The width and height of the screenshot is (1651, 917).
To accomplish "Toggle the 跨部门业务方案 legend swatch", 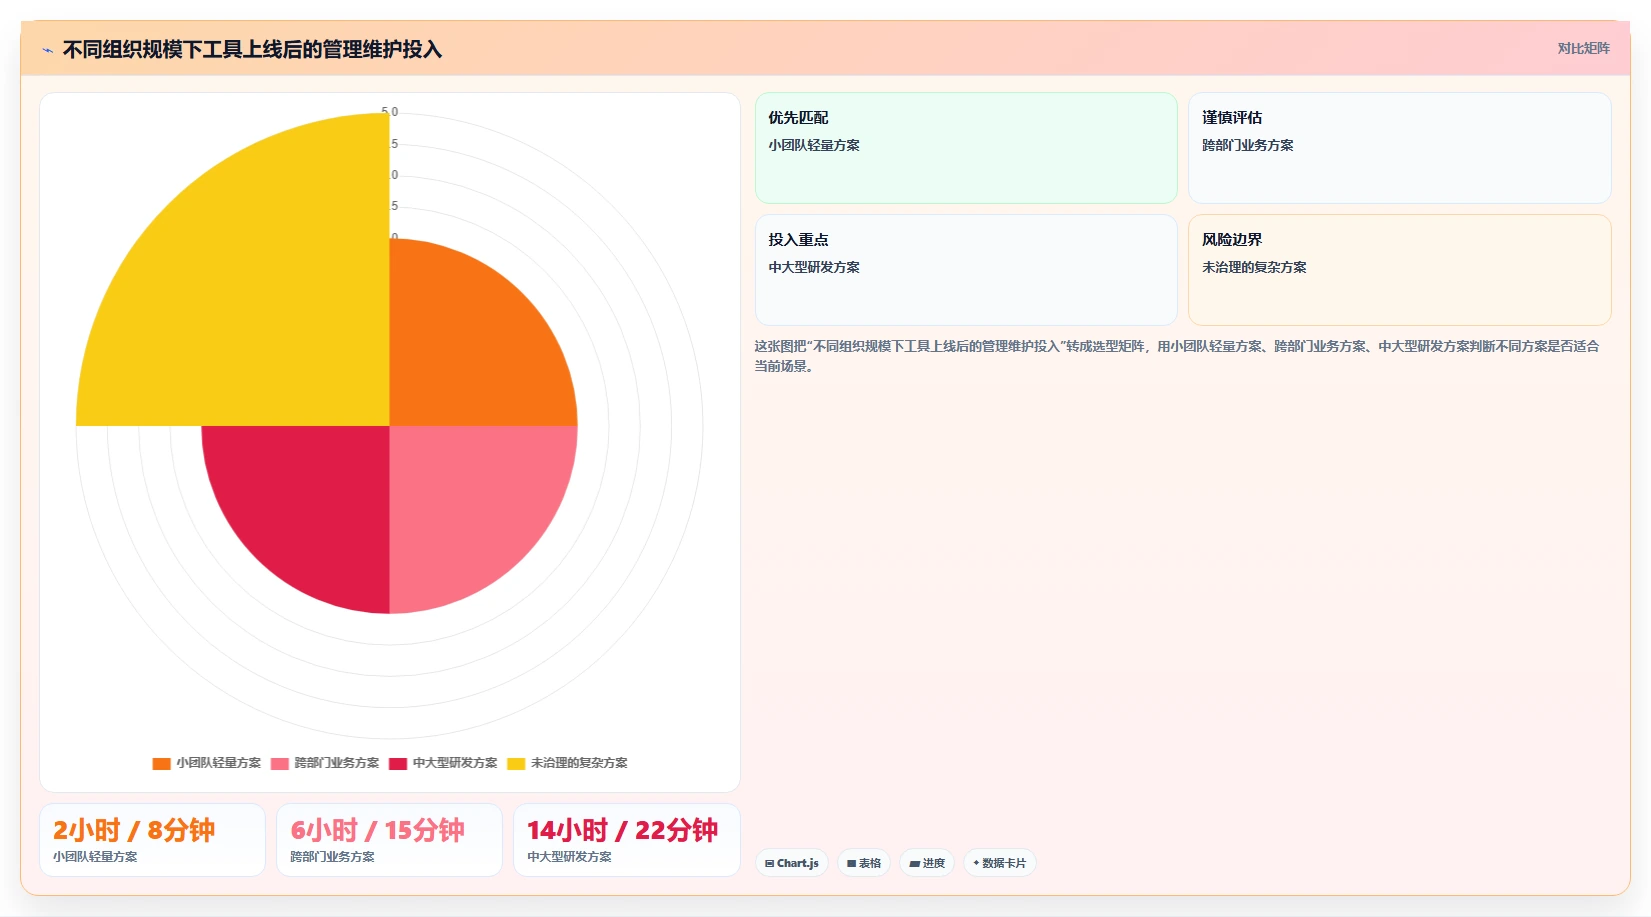I will (x=279, y=763).
